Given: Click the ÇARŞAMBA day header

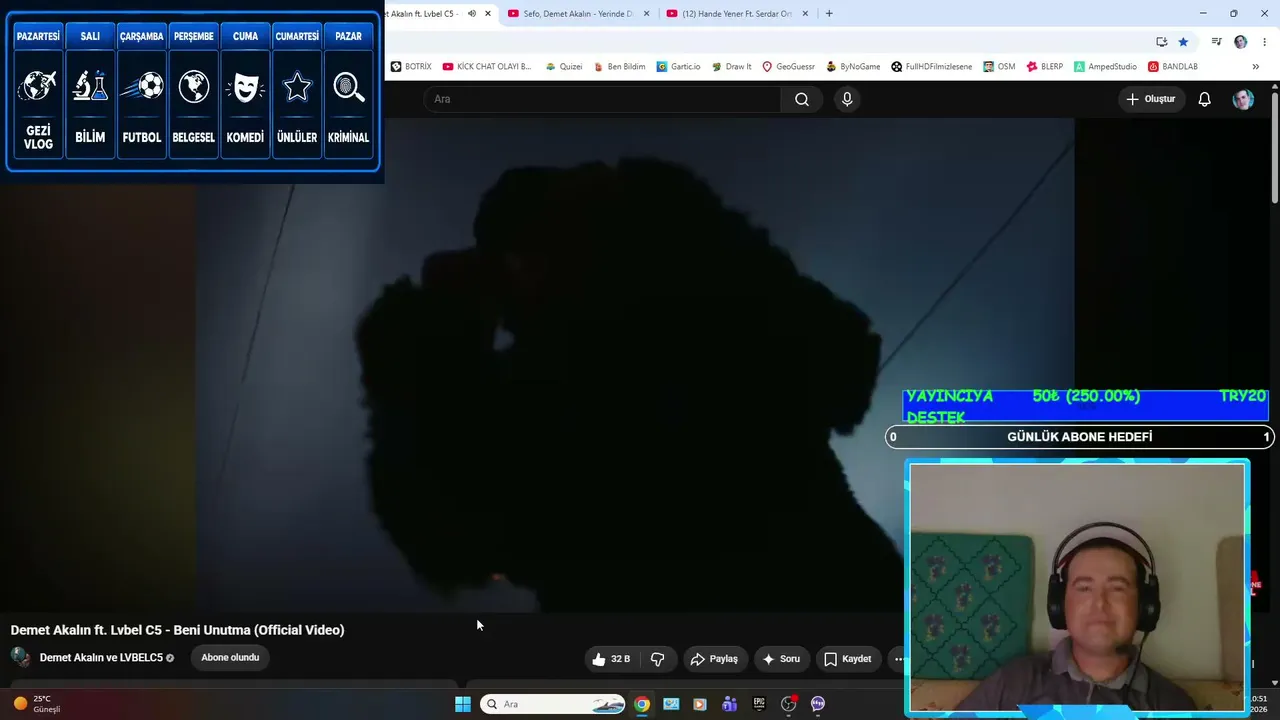Looking at the screenshot, I should 142,36.
